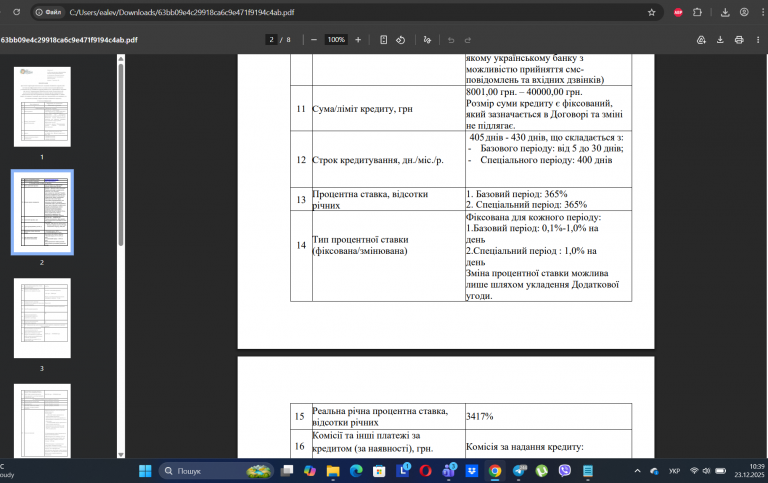768x483 pixels.
Task: Open the Wi-Fi network tray icon
Action: coord(694,471)
